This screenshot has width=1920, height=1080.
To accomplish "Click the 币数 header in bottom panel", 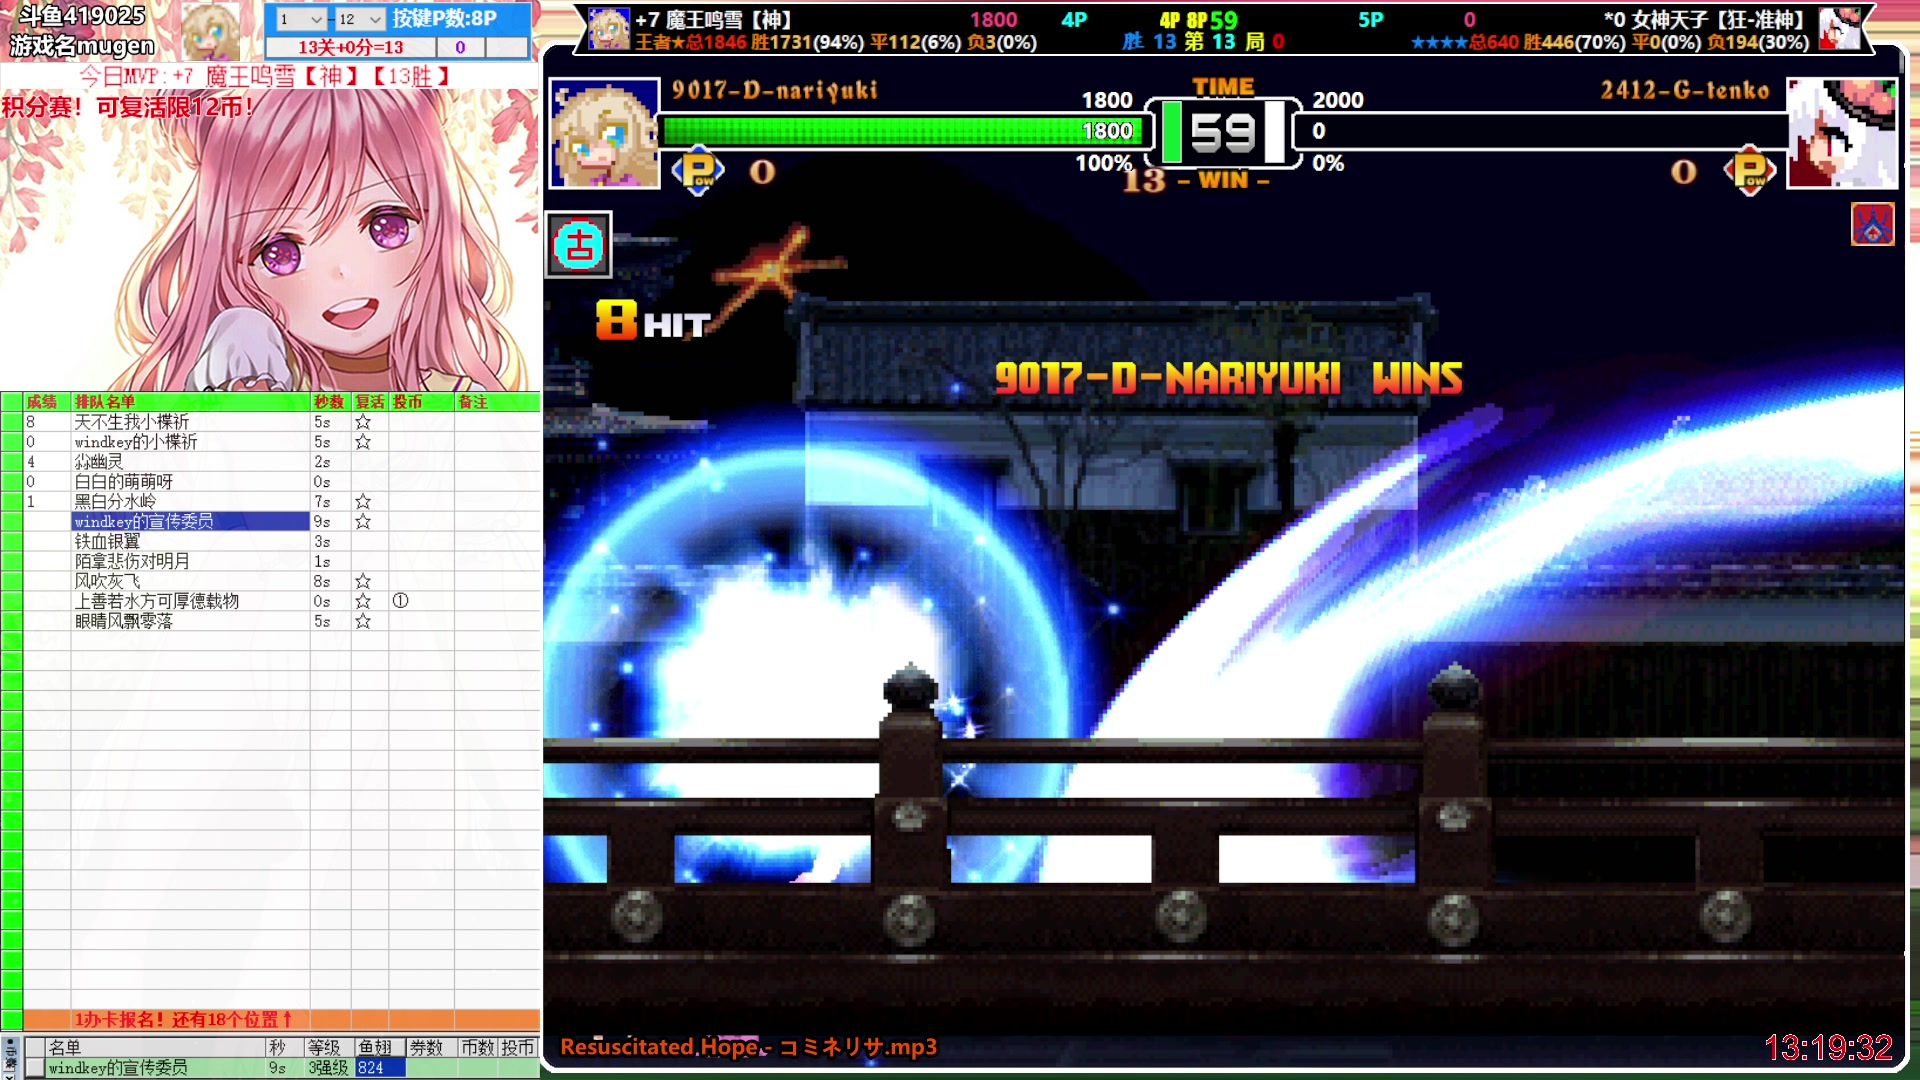I will coord(477,1047).
